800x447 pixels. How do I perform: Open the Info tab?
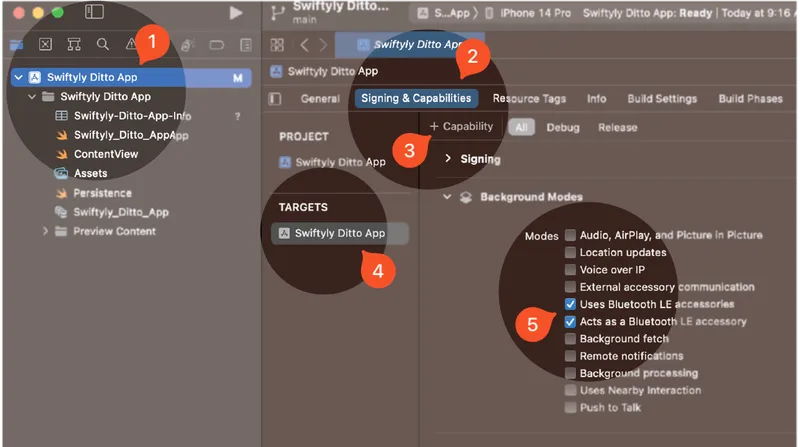point(596,98)
